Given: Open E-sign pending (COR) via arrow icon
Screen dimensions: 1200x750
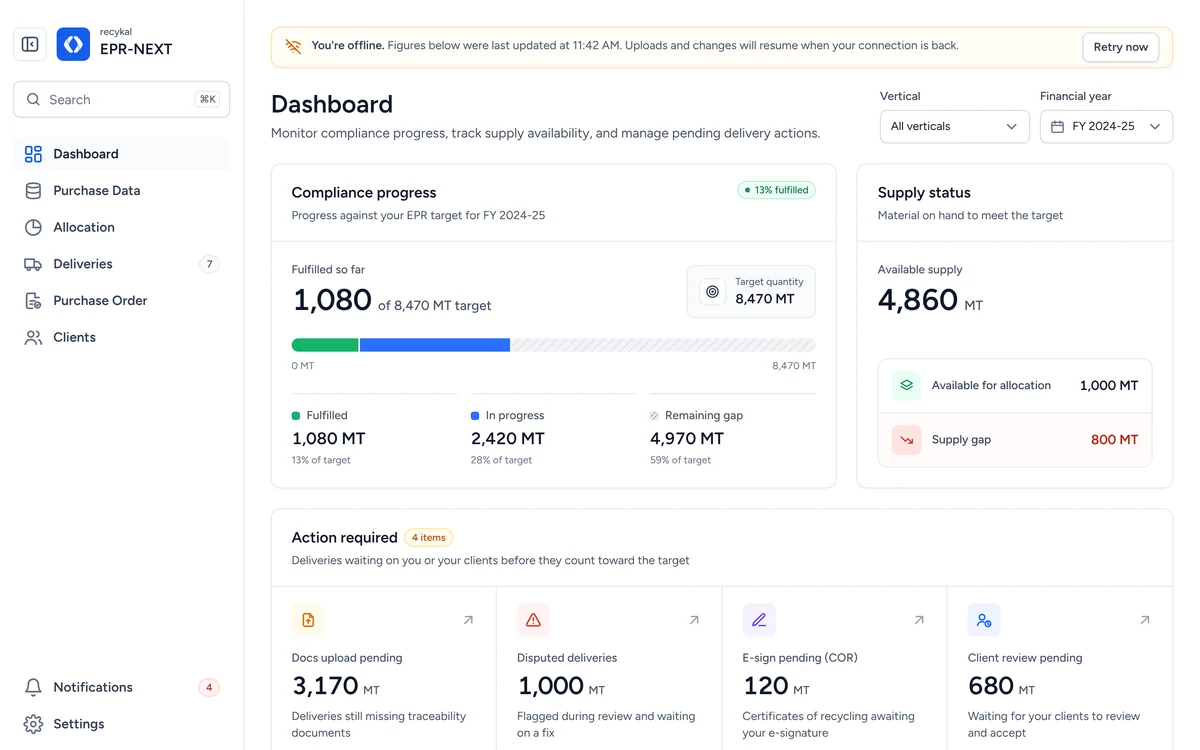Looking at the screenshot, I should (919, 620).
